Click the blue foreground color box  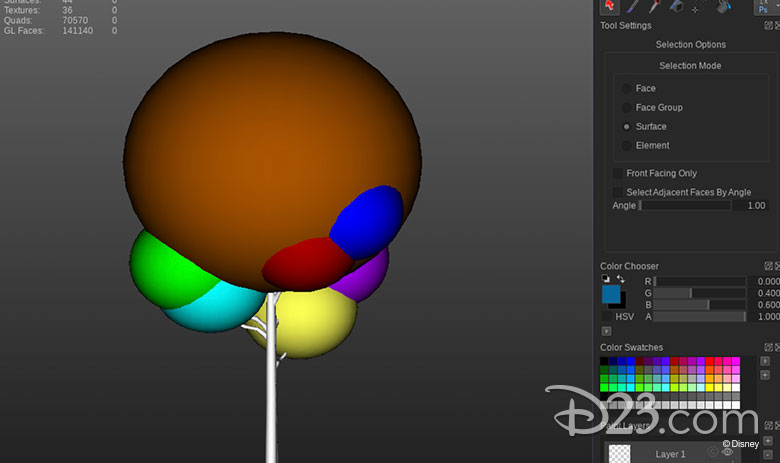611,294
